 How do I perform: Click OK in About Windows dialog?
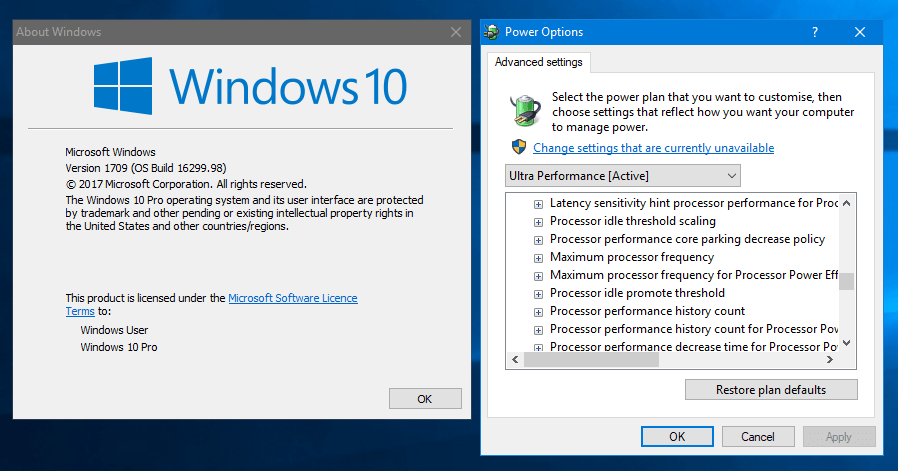pyautogui.click(x=425, y=399)
